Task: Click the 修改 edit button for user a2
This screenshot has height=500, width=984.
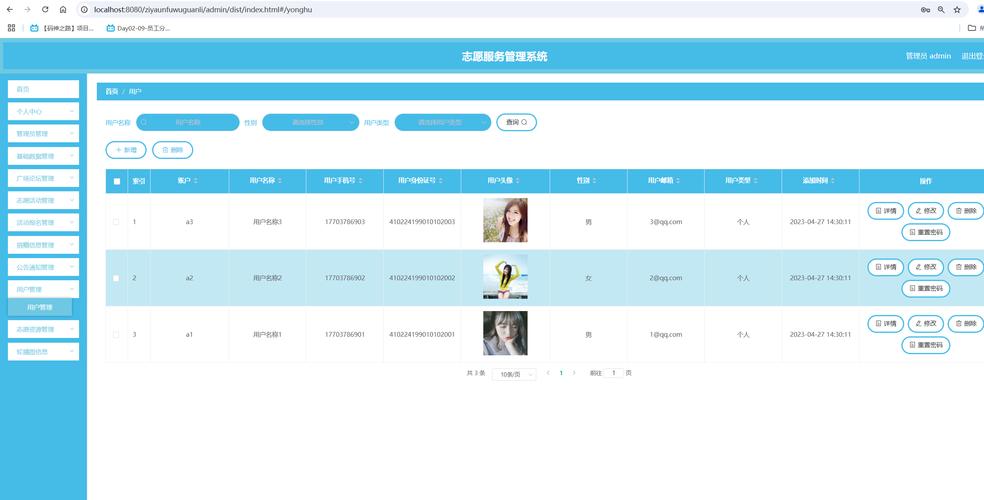Action: point(926,267)
